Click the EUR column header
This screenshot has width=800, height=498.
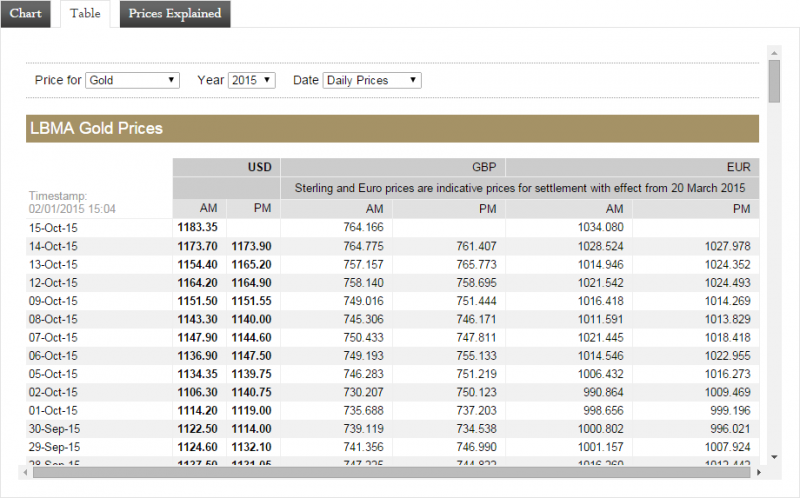tap(633, 167)
